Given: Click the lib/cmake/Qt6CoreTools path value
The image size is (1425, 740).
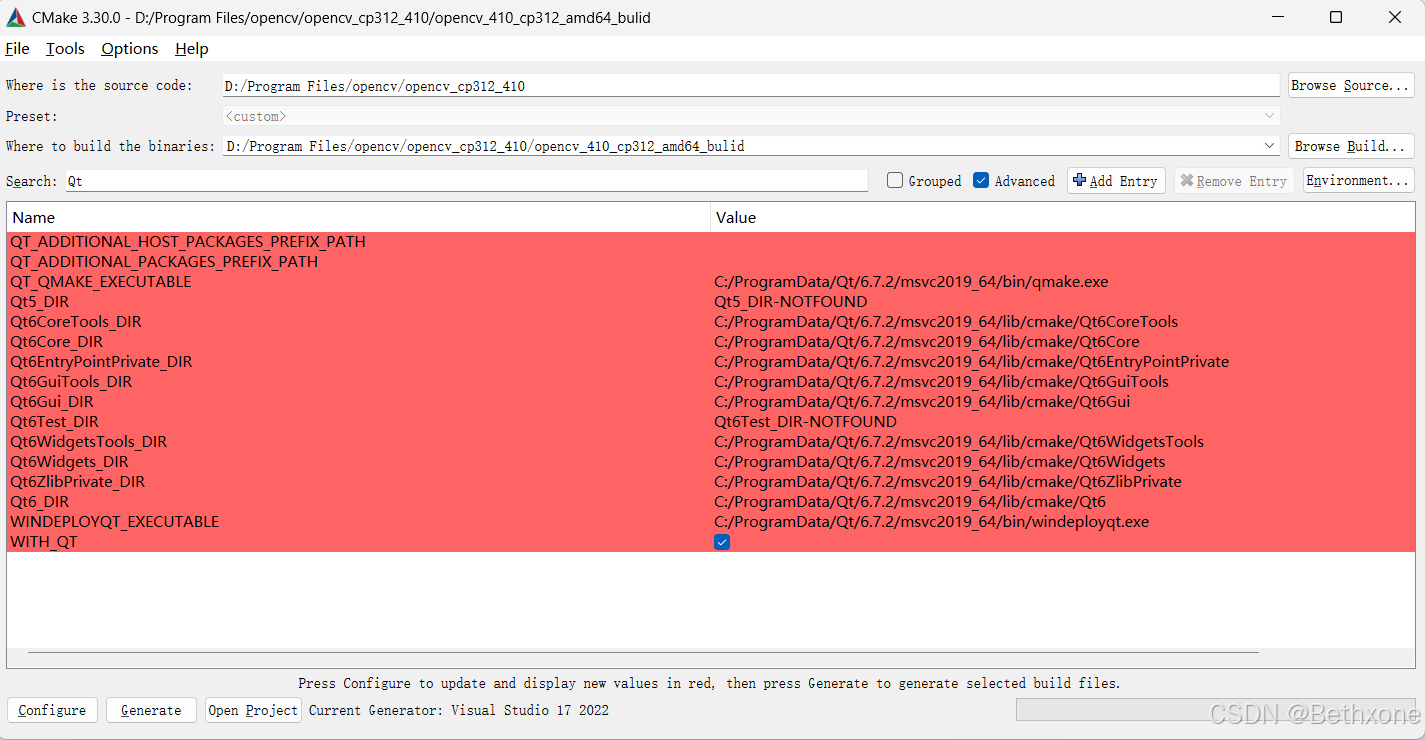Looking at the screenshot, I should 946,322.
